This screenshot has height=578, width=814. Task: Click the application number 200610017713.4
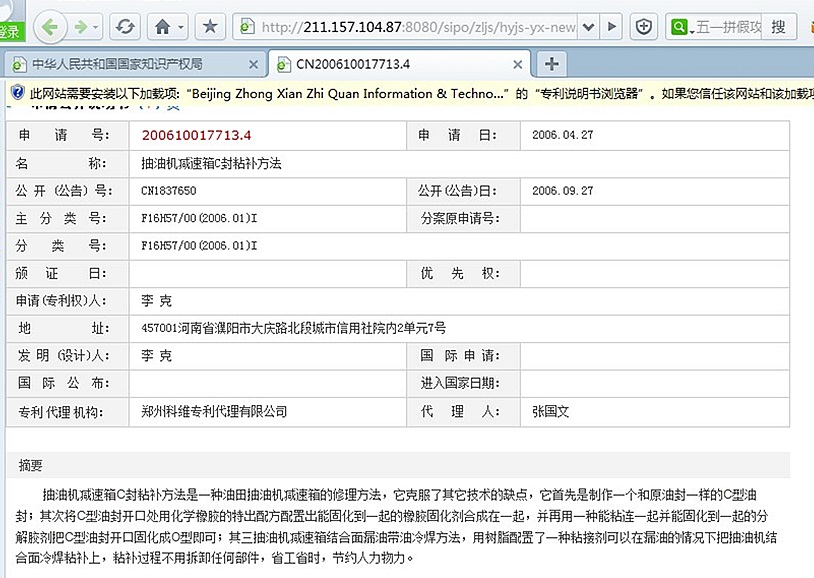[196, 134]
